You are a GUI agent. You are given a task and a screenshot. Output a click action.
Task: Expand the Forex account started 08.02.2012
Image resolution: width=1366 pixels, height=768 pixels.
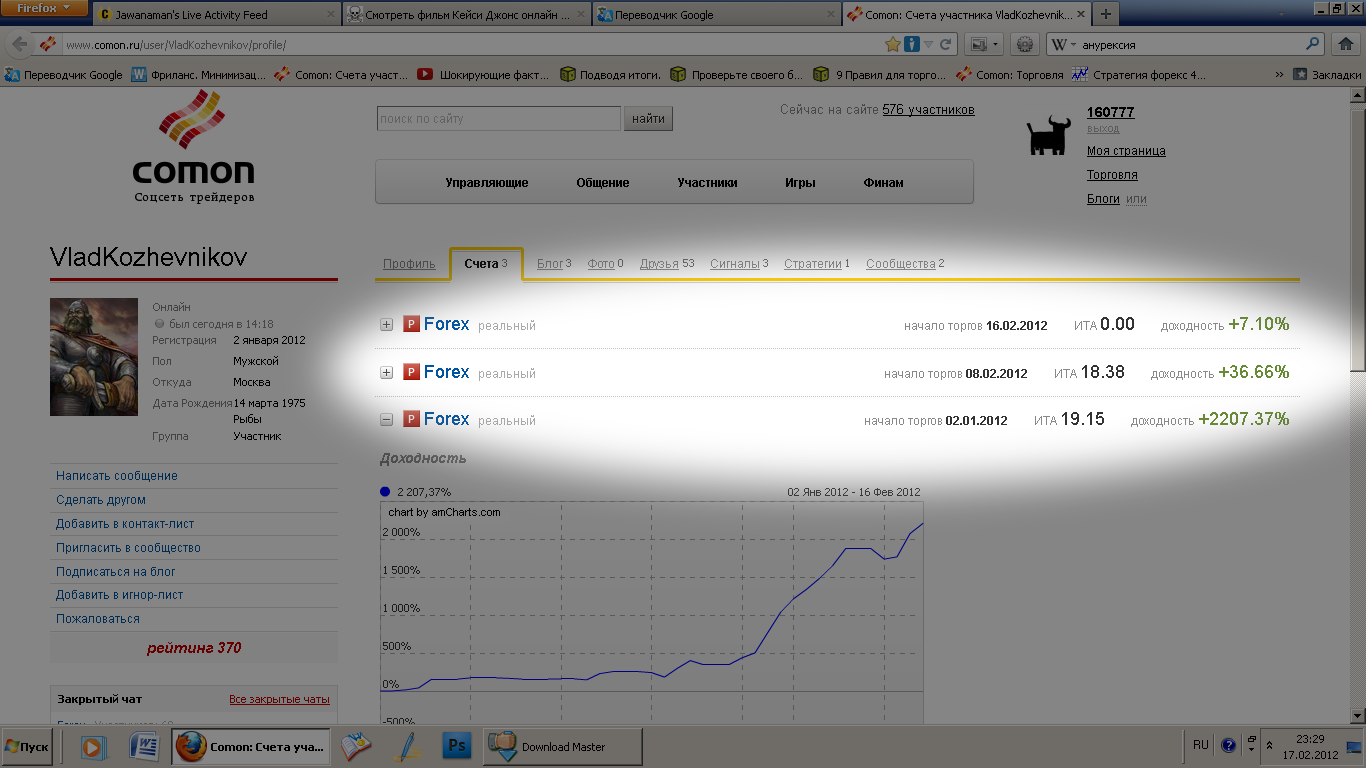(x=387, y=373)
